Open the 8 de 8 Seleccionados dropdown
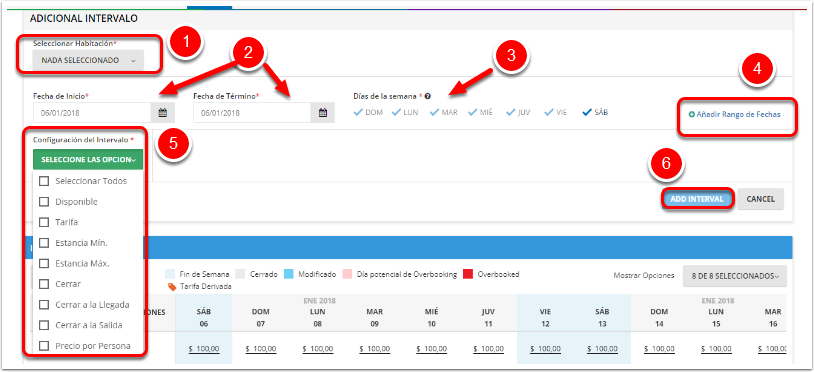Image resolution: width=814 pixels, height=372 pixels. 735,276
